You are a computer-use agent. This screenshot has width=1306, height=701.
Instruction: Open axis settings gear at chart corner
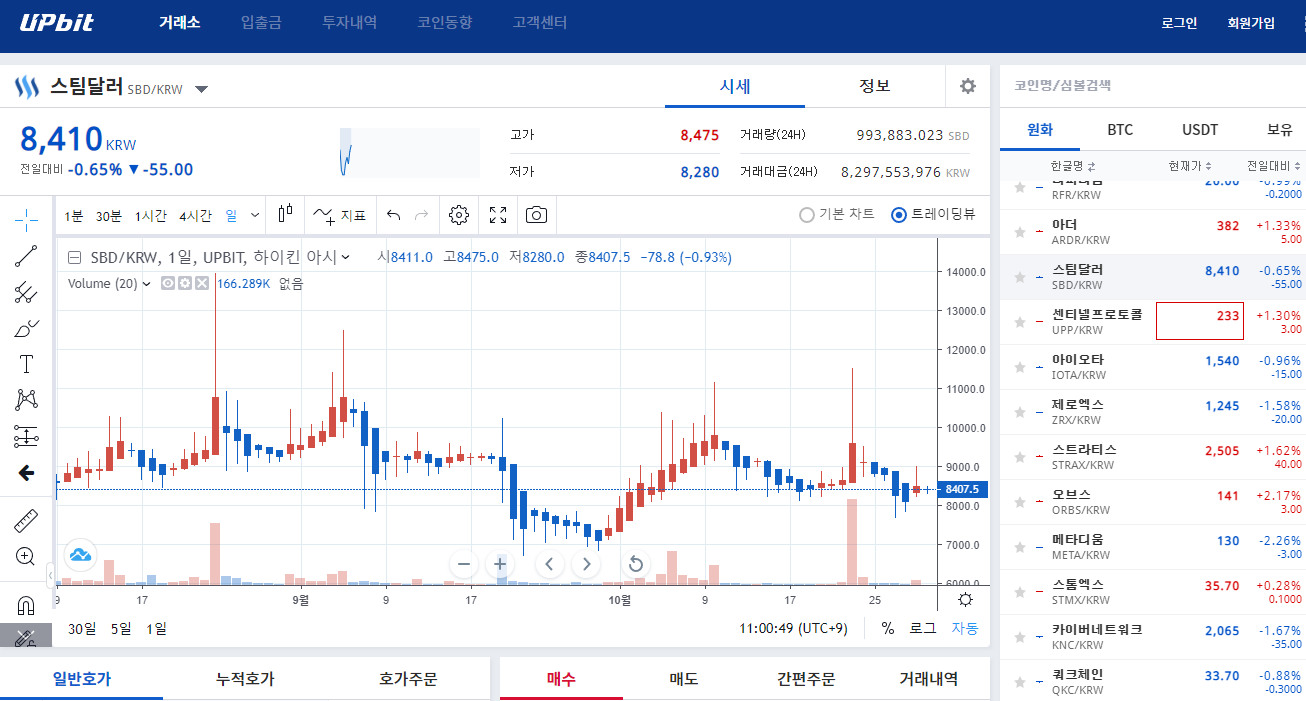coord(965,600)
